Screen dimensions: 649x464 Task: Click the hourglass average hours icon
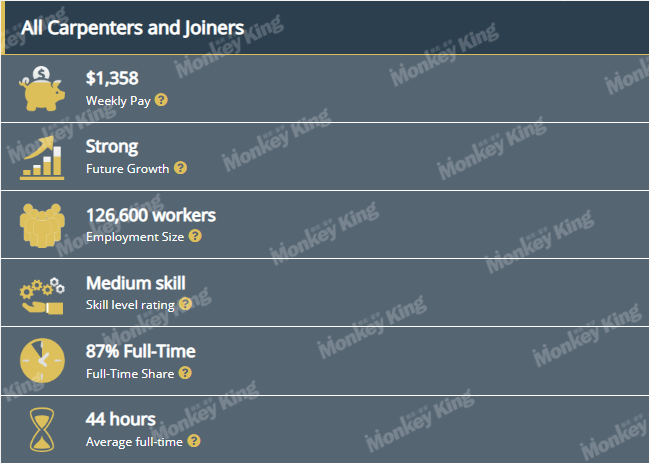coord(42,430)
